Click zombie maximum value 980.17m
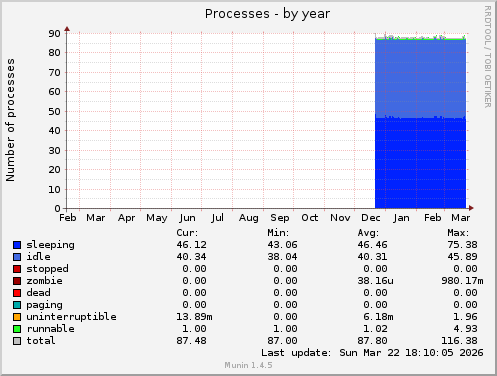 463,281
